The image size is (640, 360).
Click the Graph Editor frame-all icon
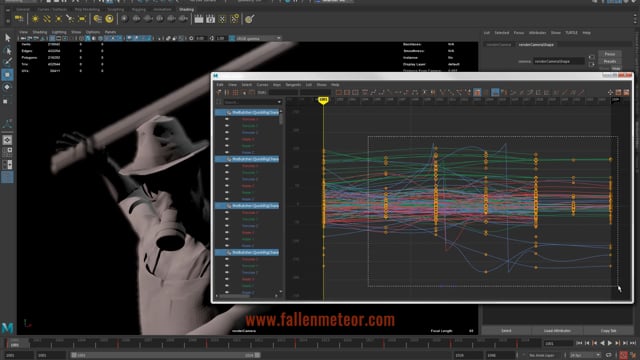(339, 93)
